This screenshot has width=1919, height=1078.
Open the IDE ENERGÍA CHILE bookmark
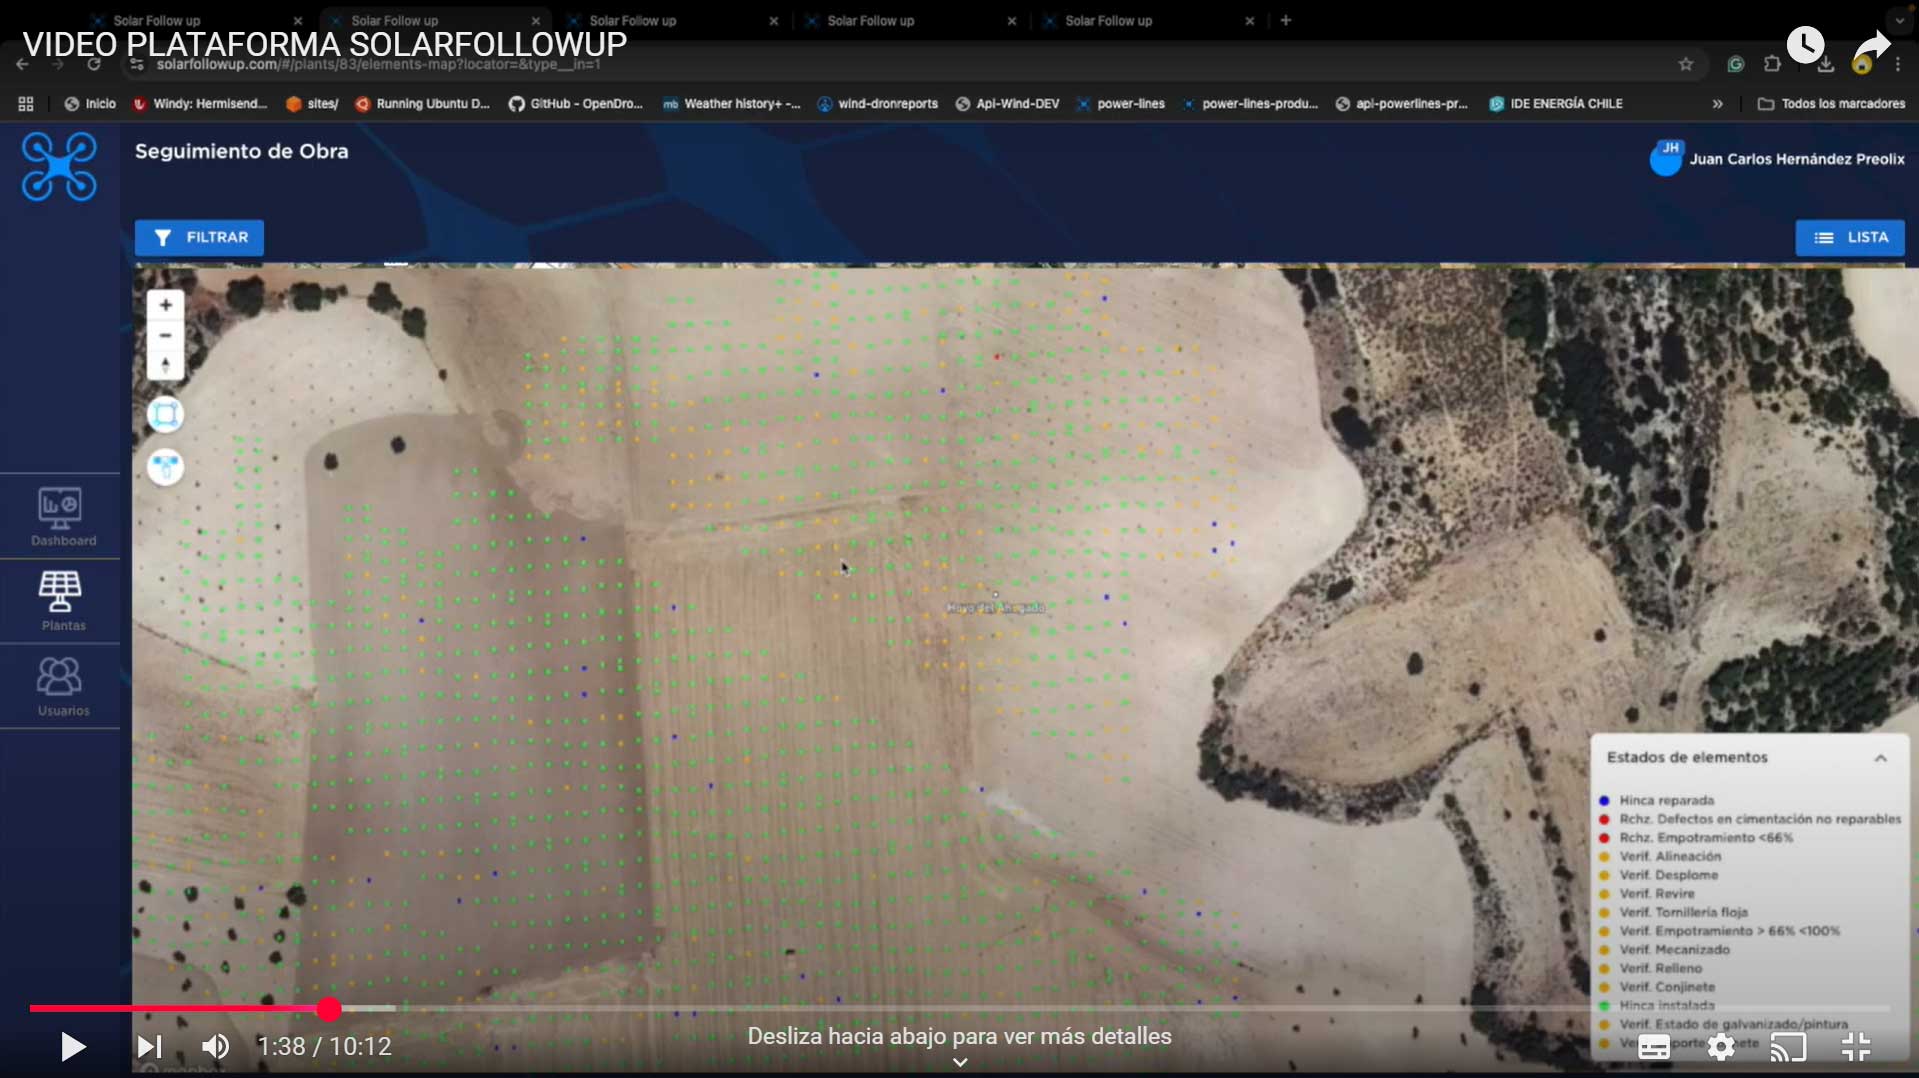click(x=1556, y=104)
